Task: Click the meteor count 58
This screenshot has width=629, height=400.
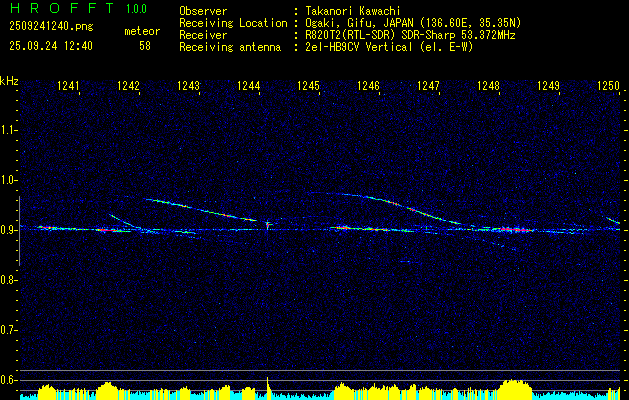Action: (145, 46)
